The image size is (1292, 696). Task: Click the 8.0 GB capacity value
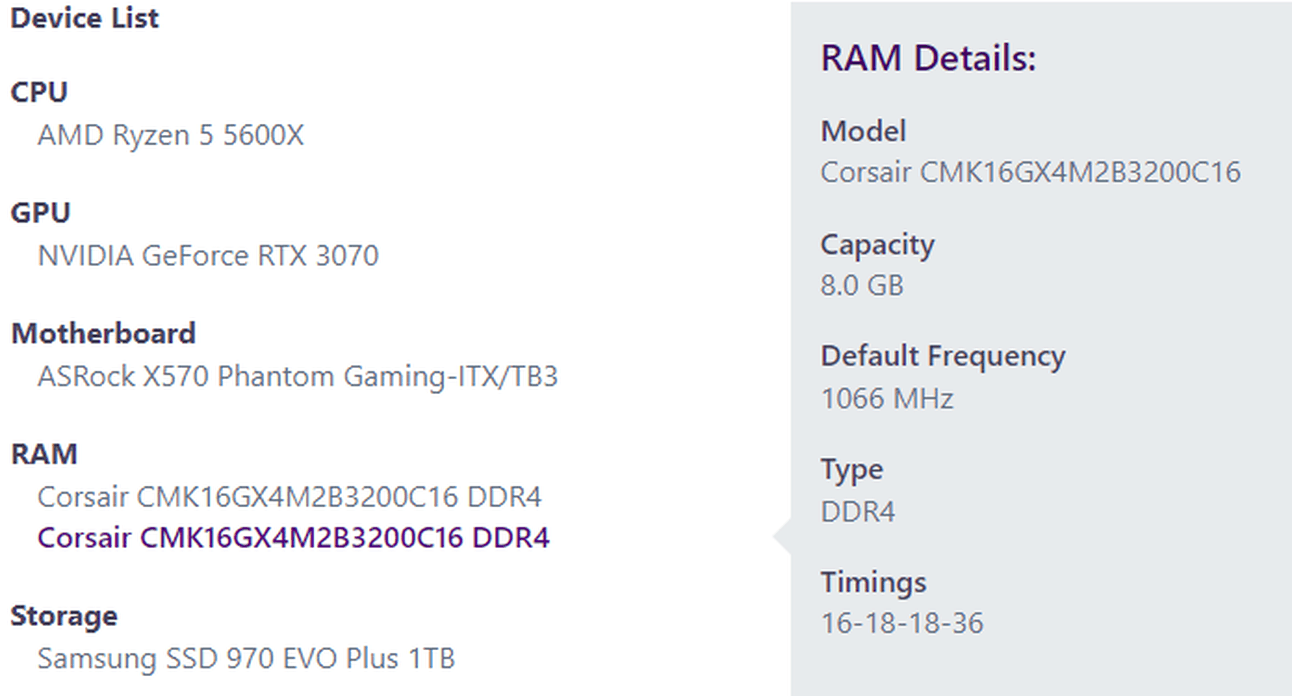tap(862, 285)
